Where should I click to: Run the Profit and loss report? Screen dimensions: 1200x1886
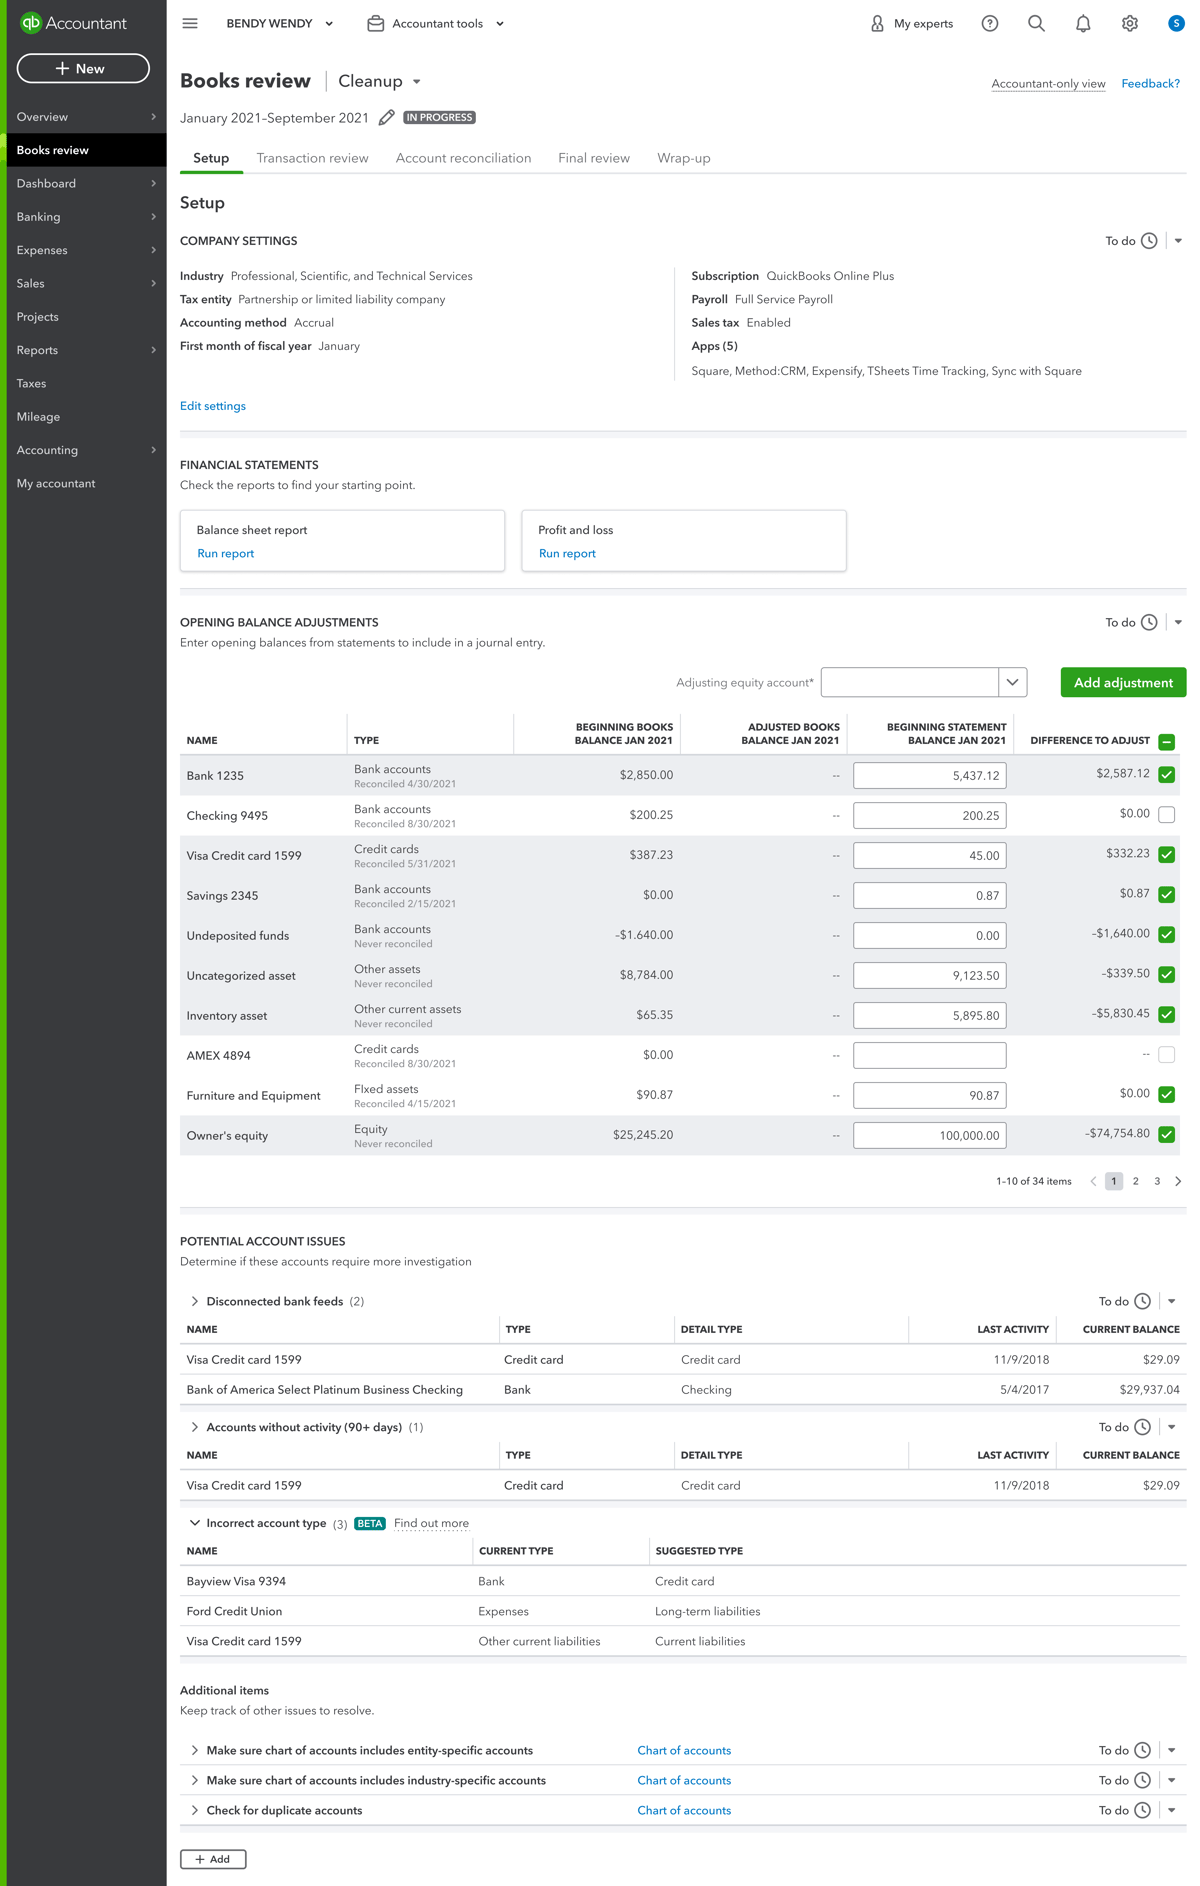coord(567,553)
